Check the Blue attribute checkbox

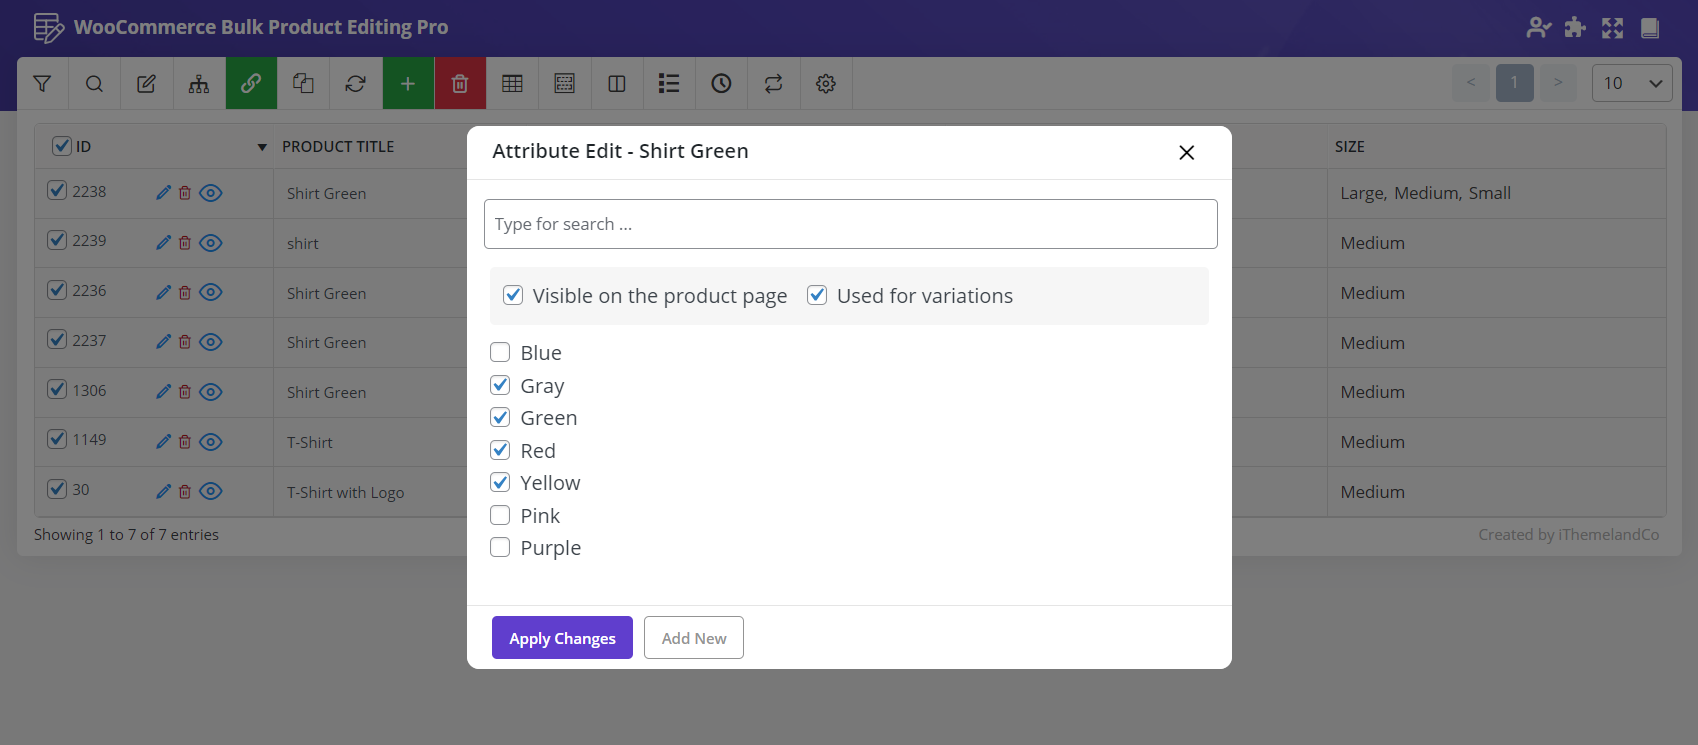pos(500,353)
